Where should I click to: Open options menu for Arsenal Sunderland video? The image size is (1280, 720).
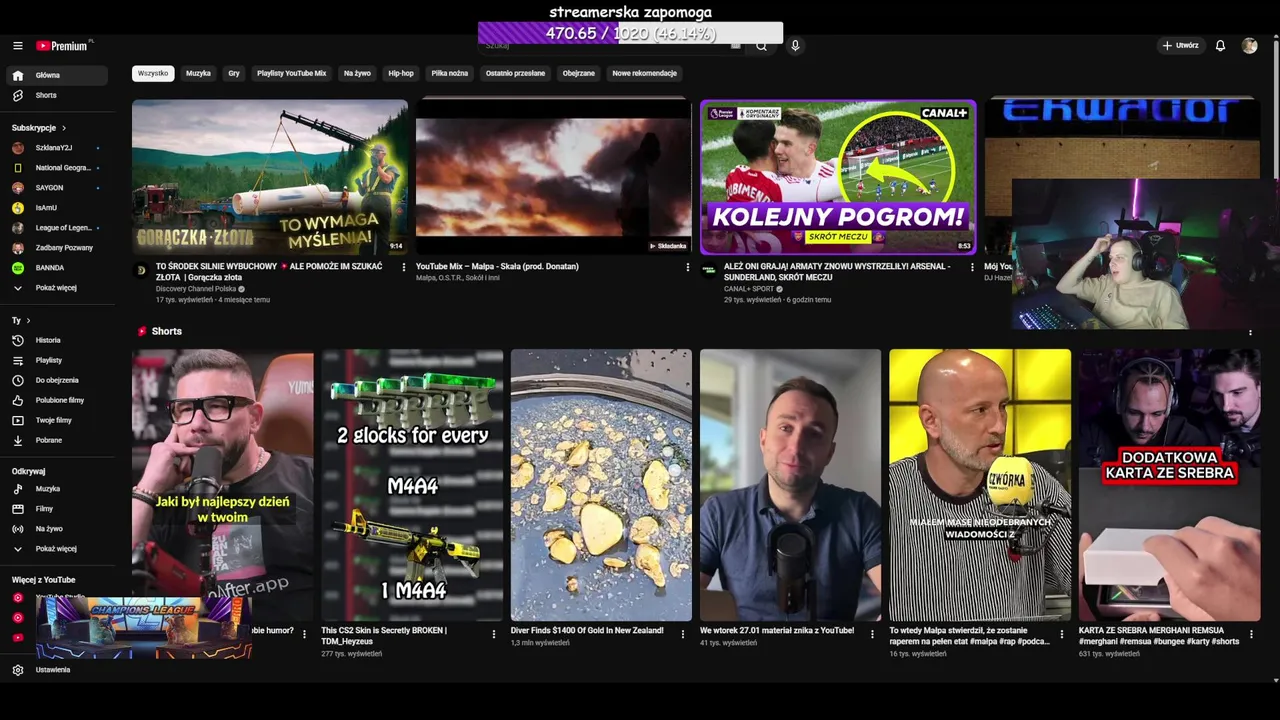click(x=972, y=267)
